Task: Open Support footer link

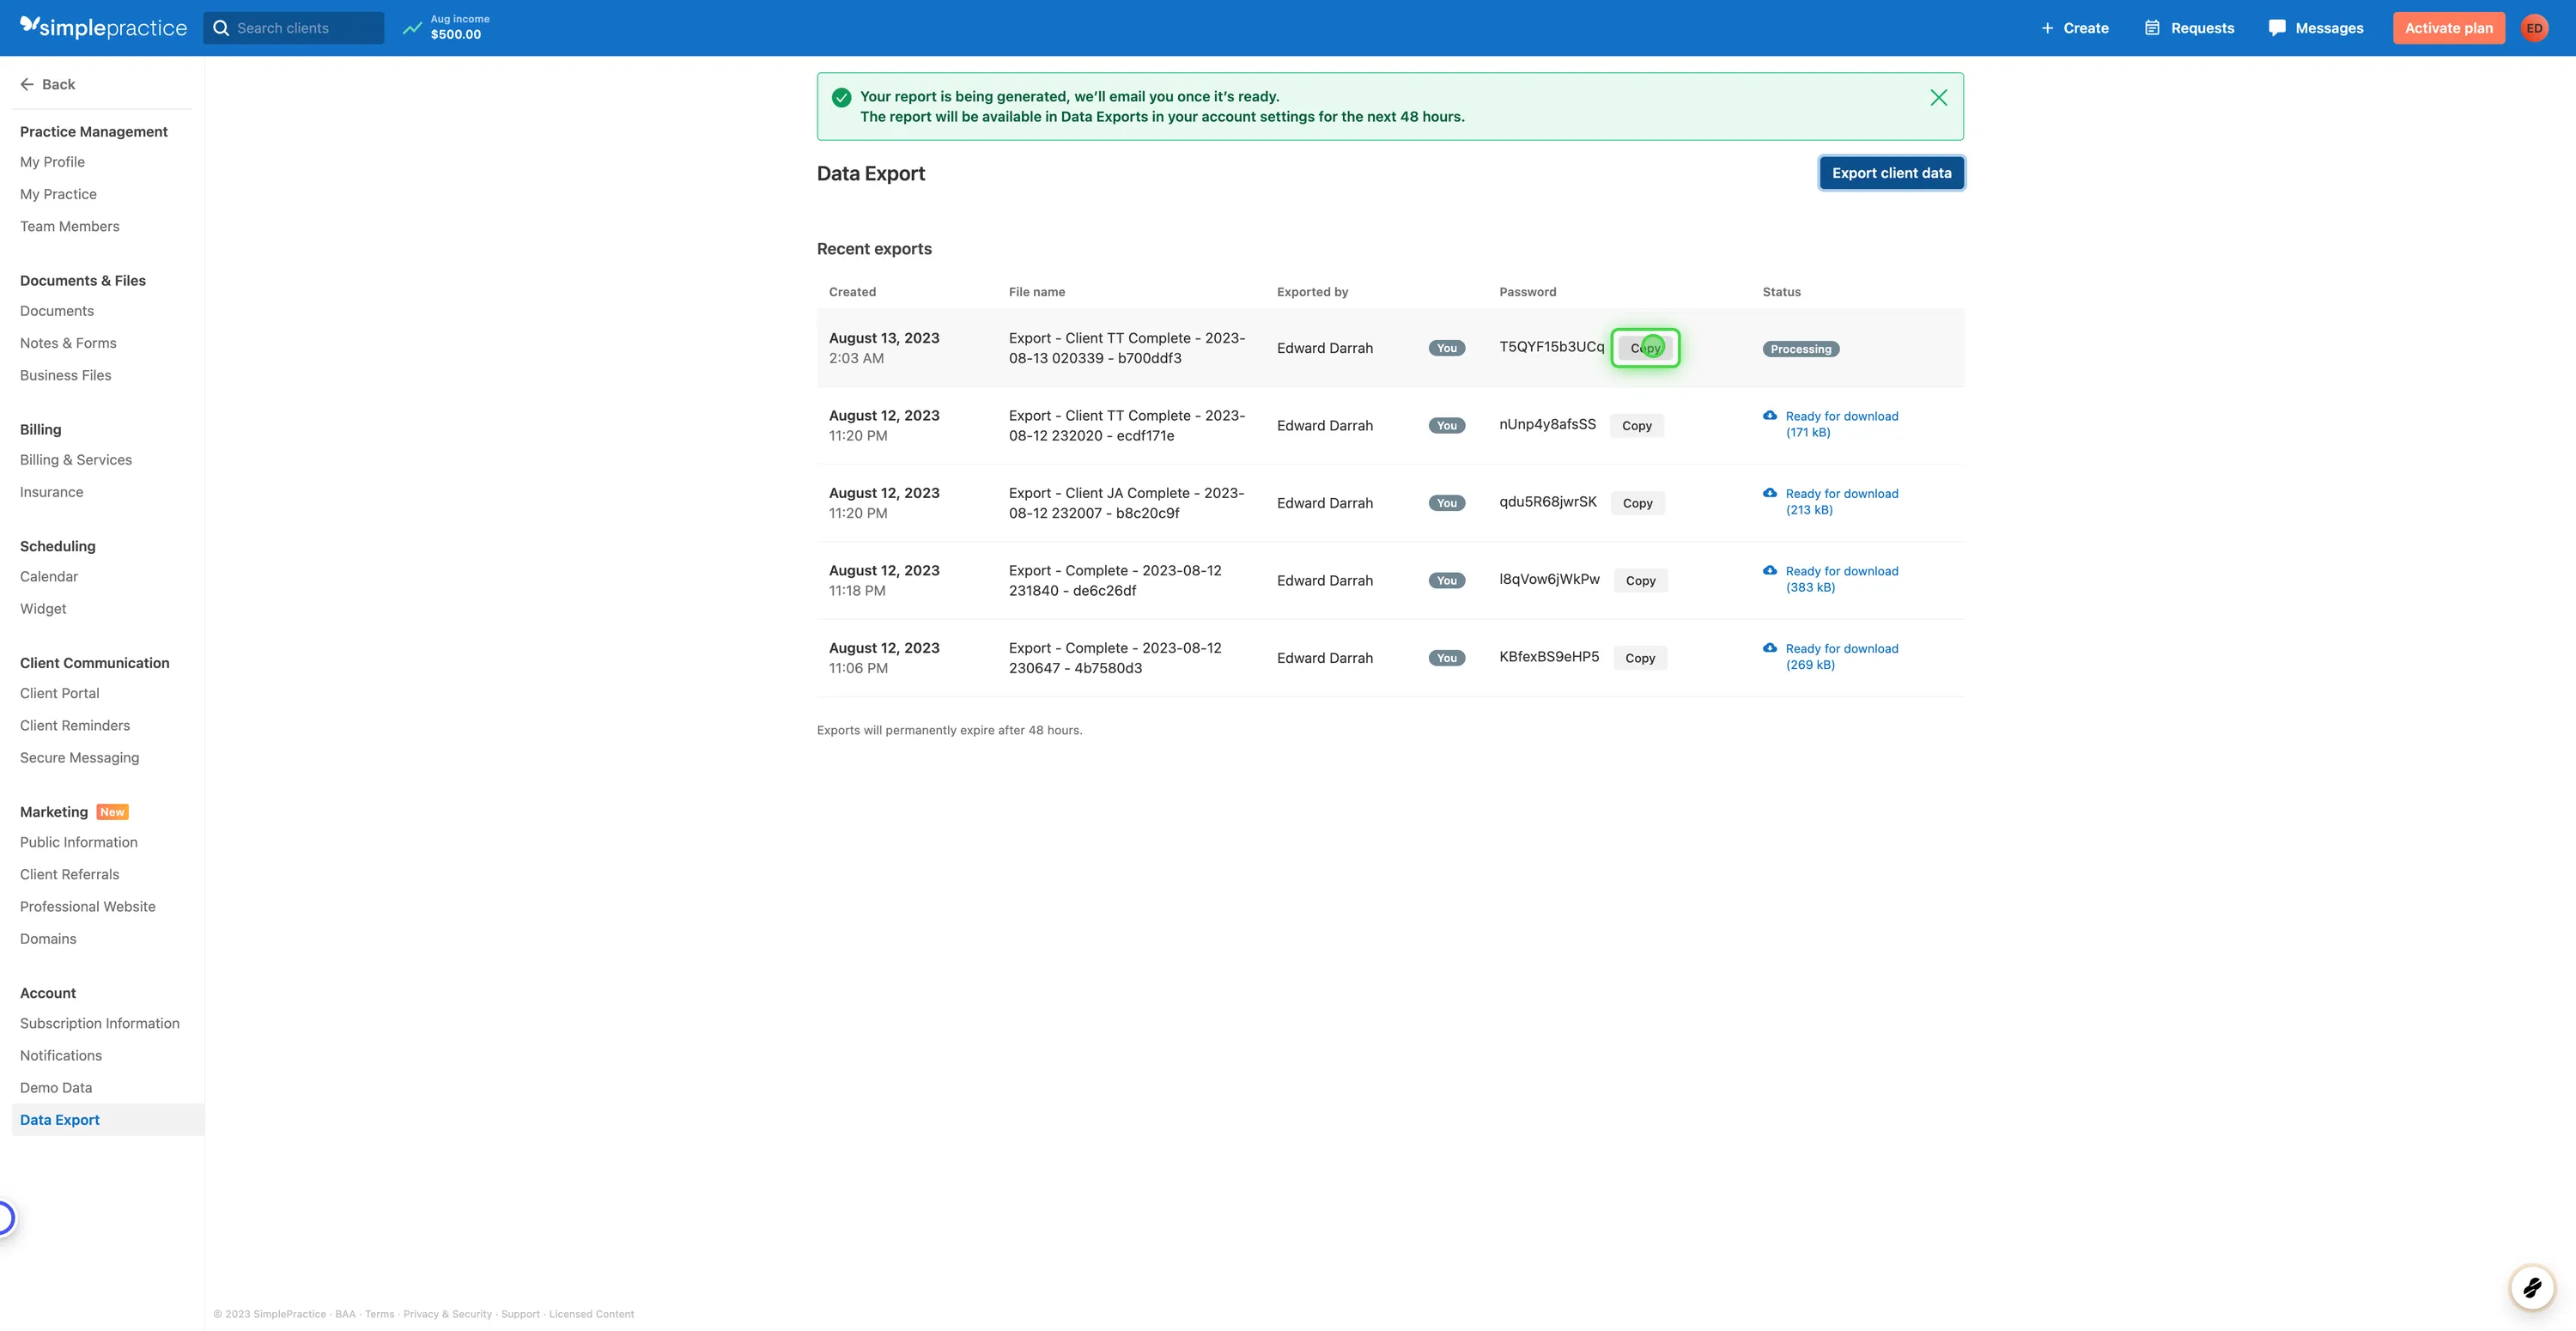Action: tap(520, 1314)
